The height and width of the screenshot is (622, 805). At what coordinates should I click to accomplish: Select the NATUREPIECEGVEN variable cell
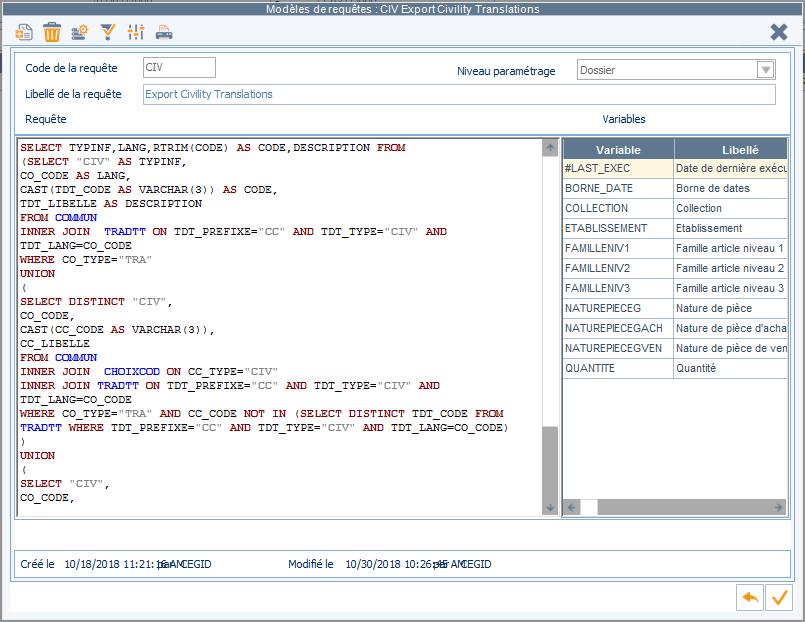[x=618, y=348]
